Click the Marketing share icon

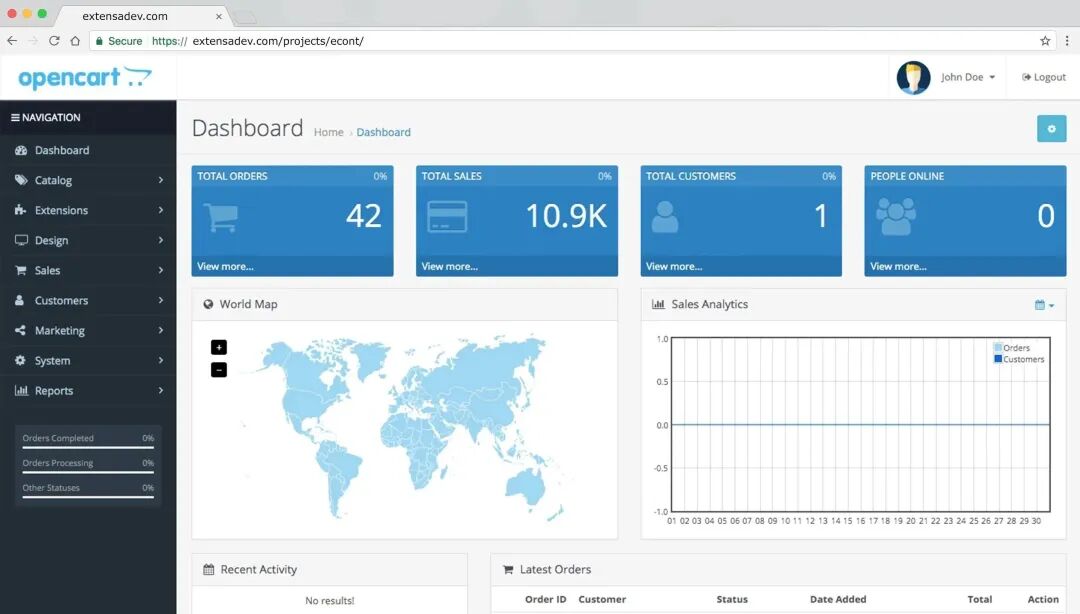(x=21, y=330)
